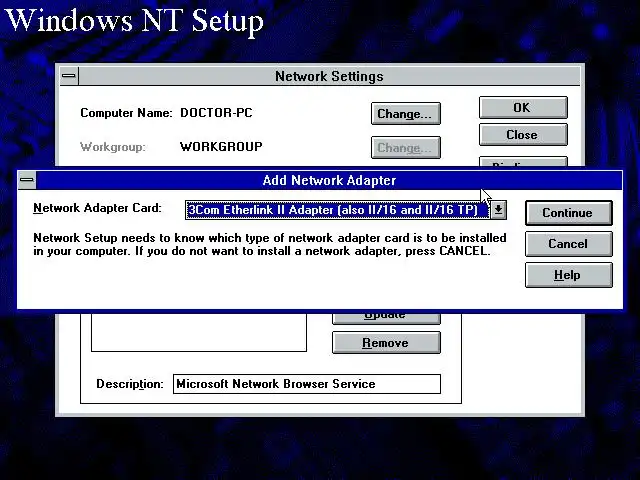Open the Add Network Adapter system menu box
640x480 pixels.
(27, 180)
